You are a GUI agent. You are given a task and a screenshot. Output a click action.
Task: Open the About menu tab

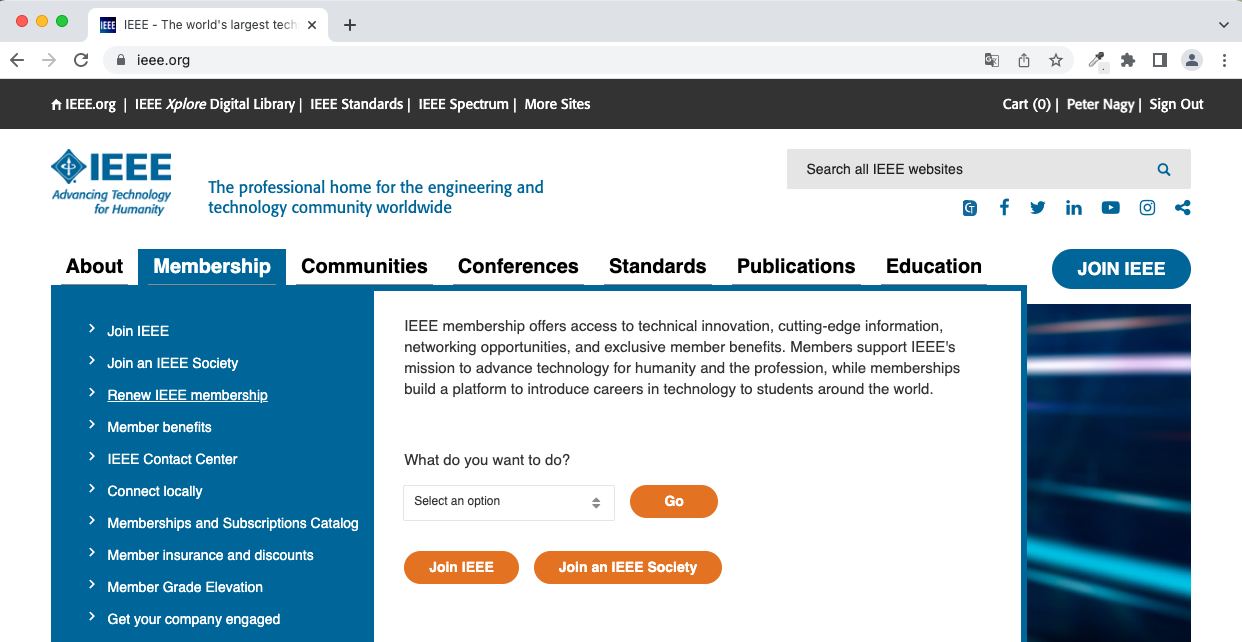[94, 266]
